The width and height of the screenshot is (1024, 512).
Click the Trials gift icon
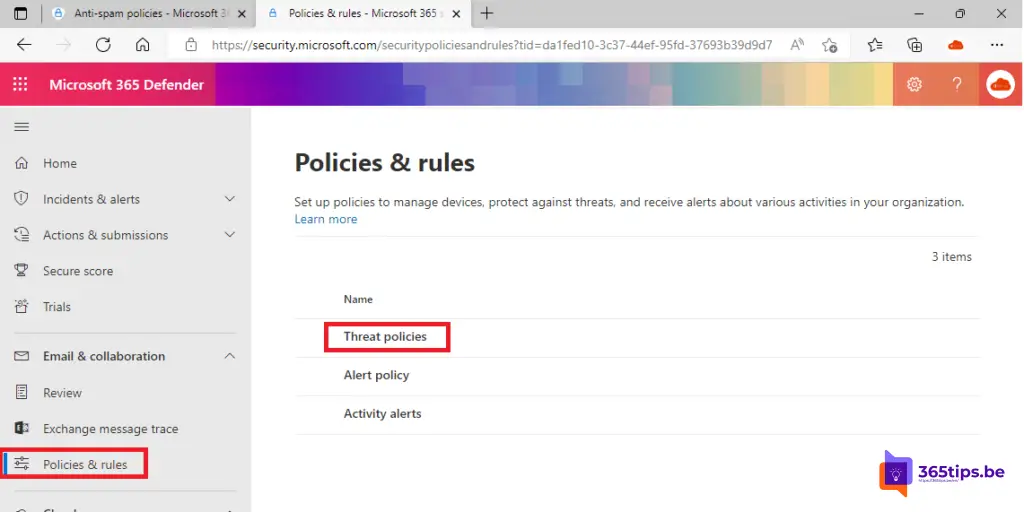click(x=22, y=306)
